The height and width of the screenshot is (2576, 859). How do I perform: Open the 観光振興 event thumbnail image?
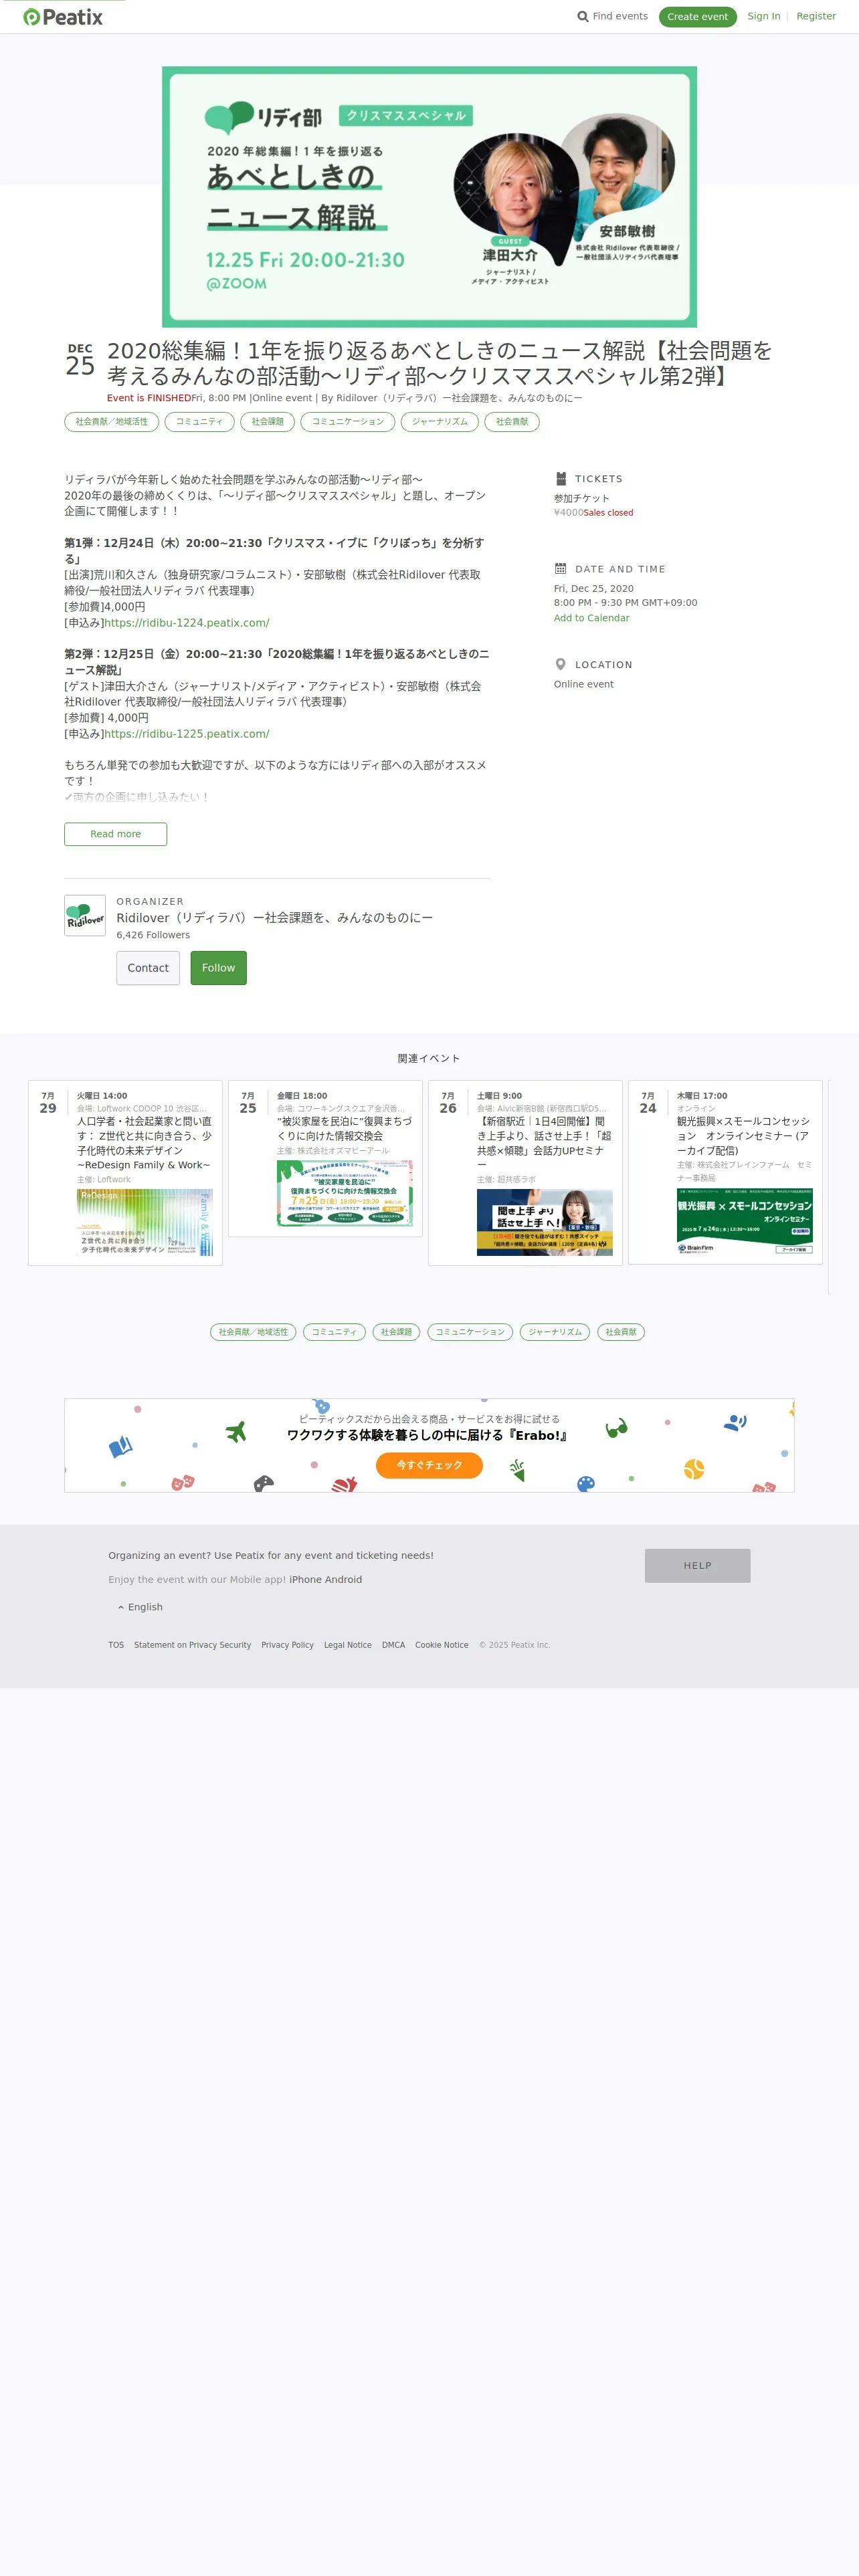pos(745,1222)
